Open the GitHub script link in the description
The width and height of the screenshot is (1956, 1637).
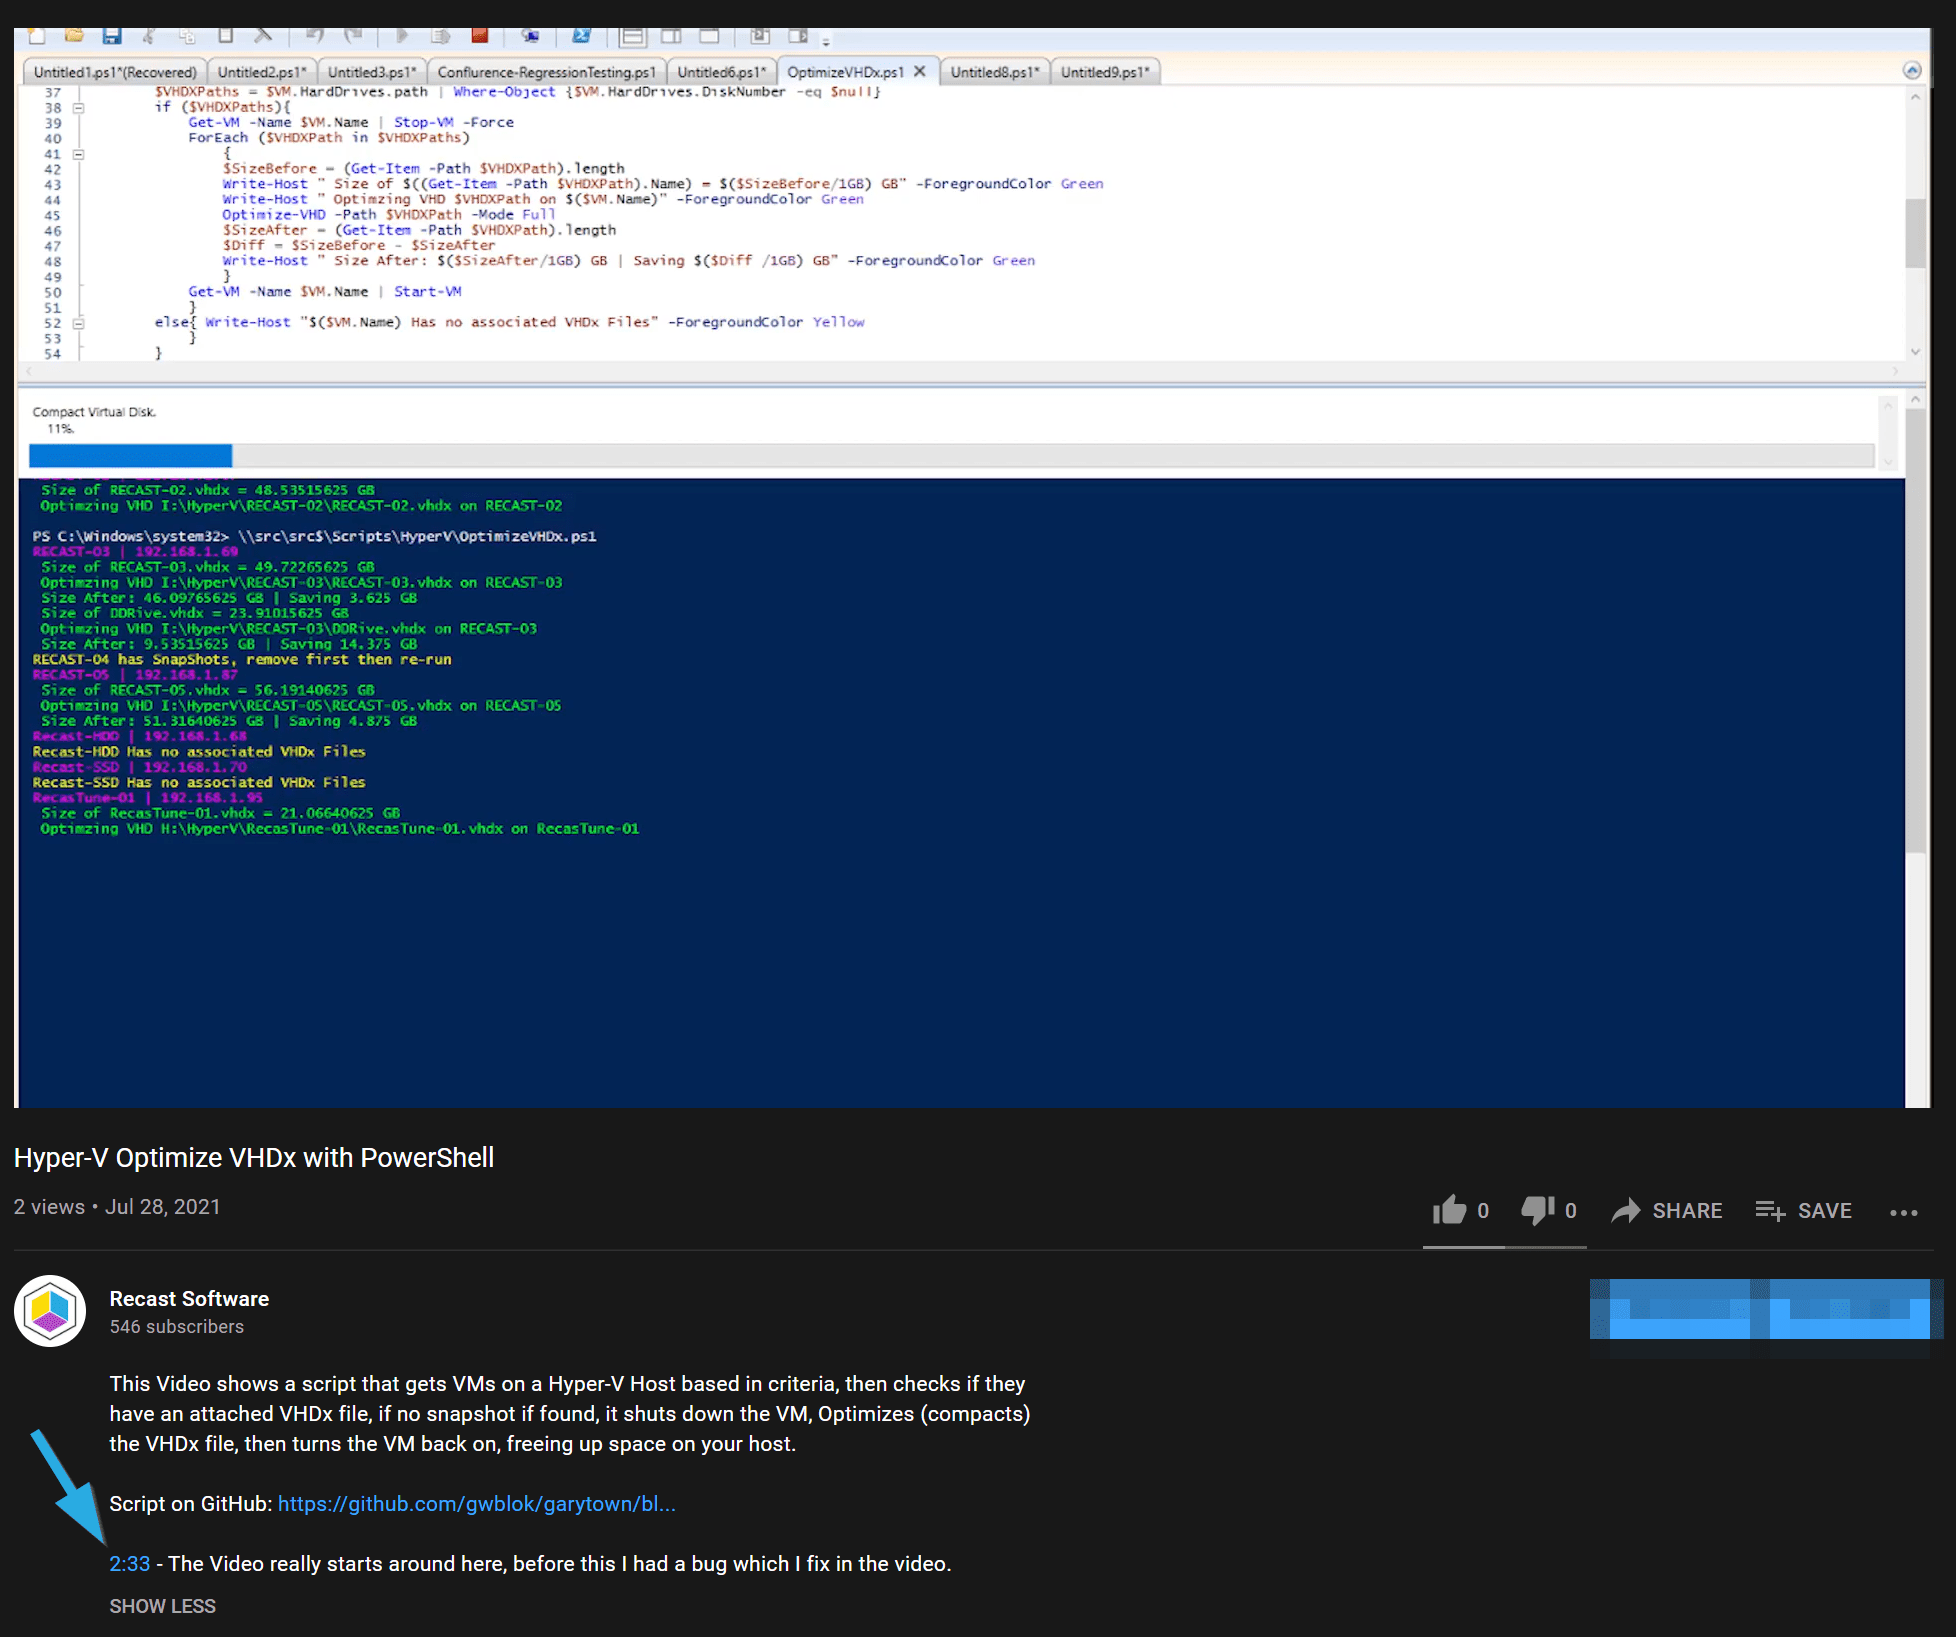(477, 1504)
